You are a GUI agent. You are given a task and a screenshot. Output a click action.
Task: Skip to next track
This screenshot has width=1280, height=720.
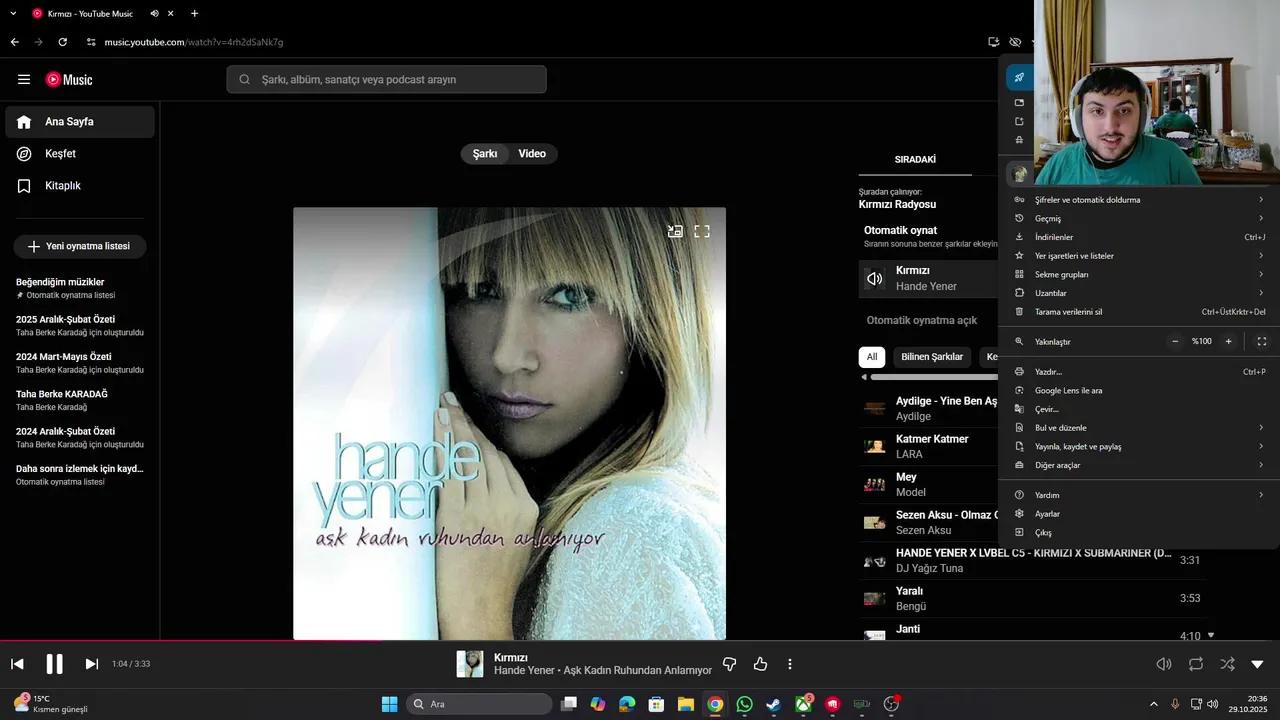pos(91,664)
